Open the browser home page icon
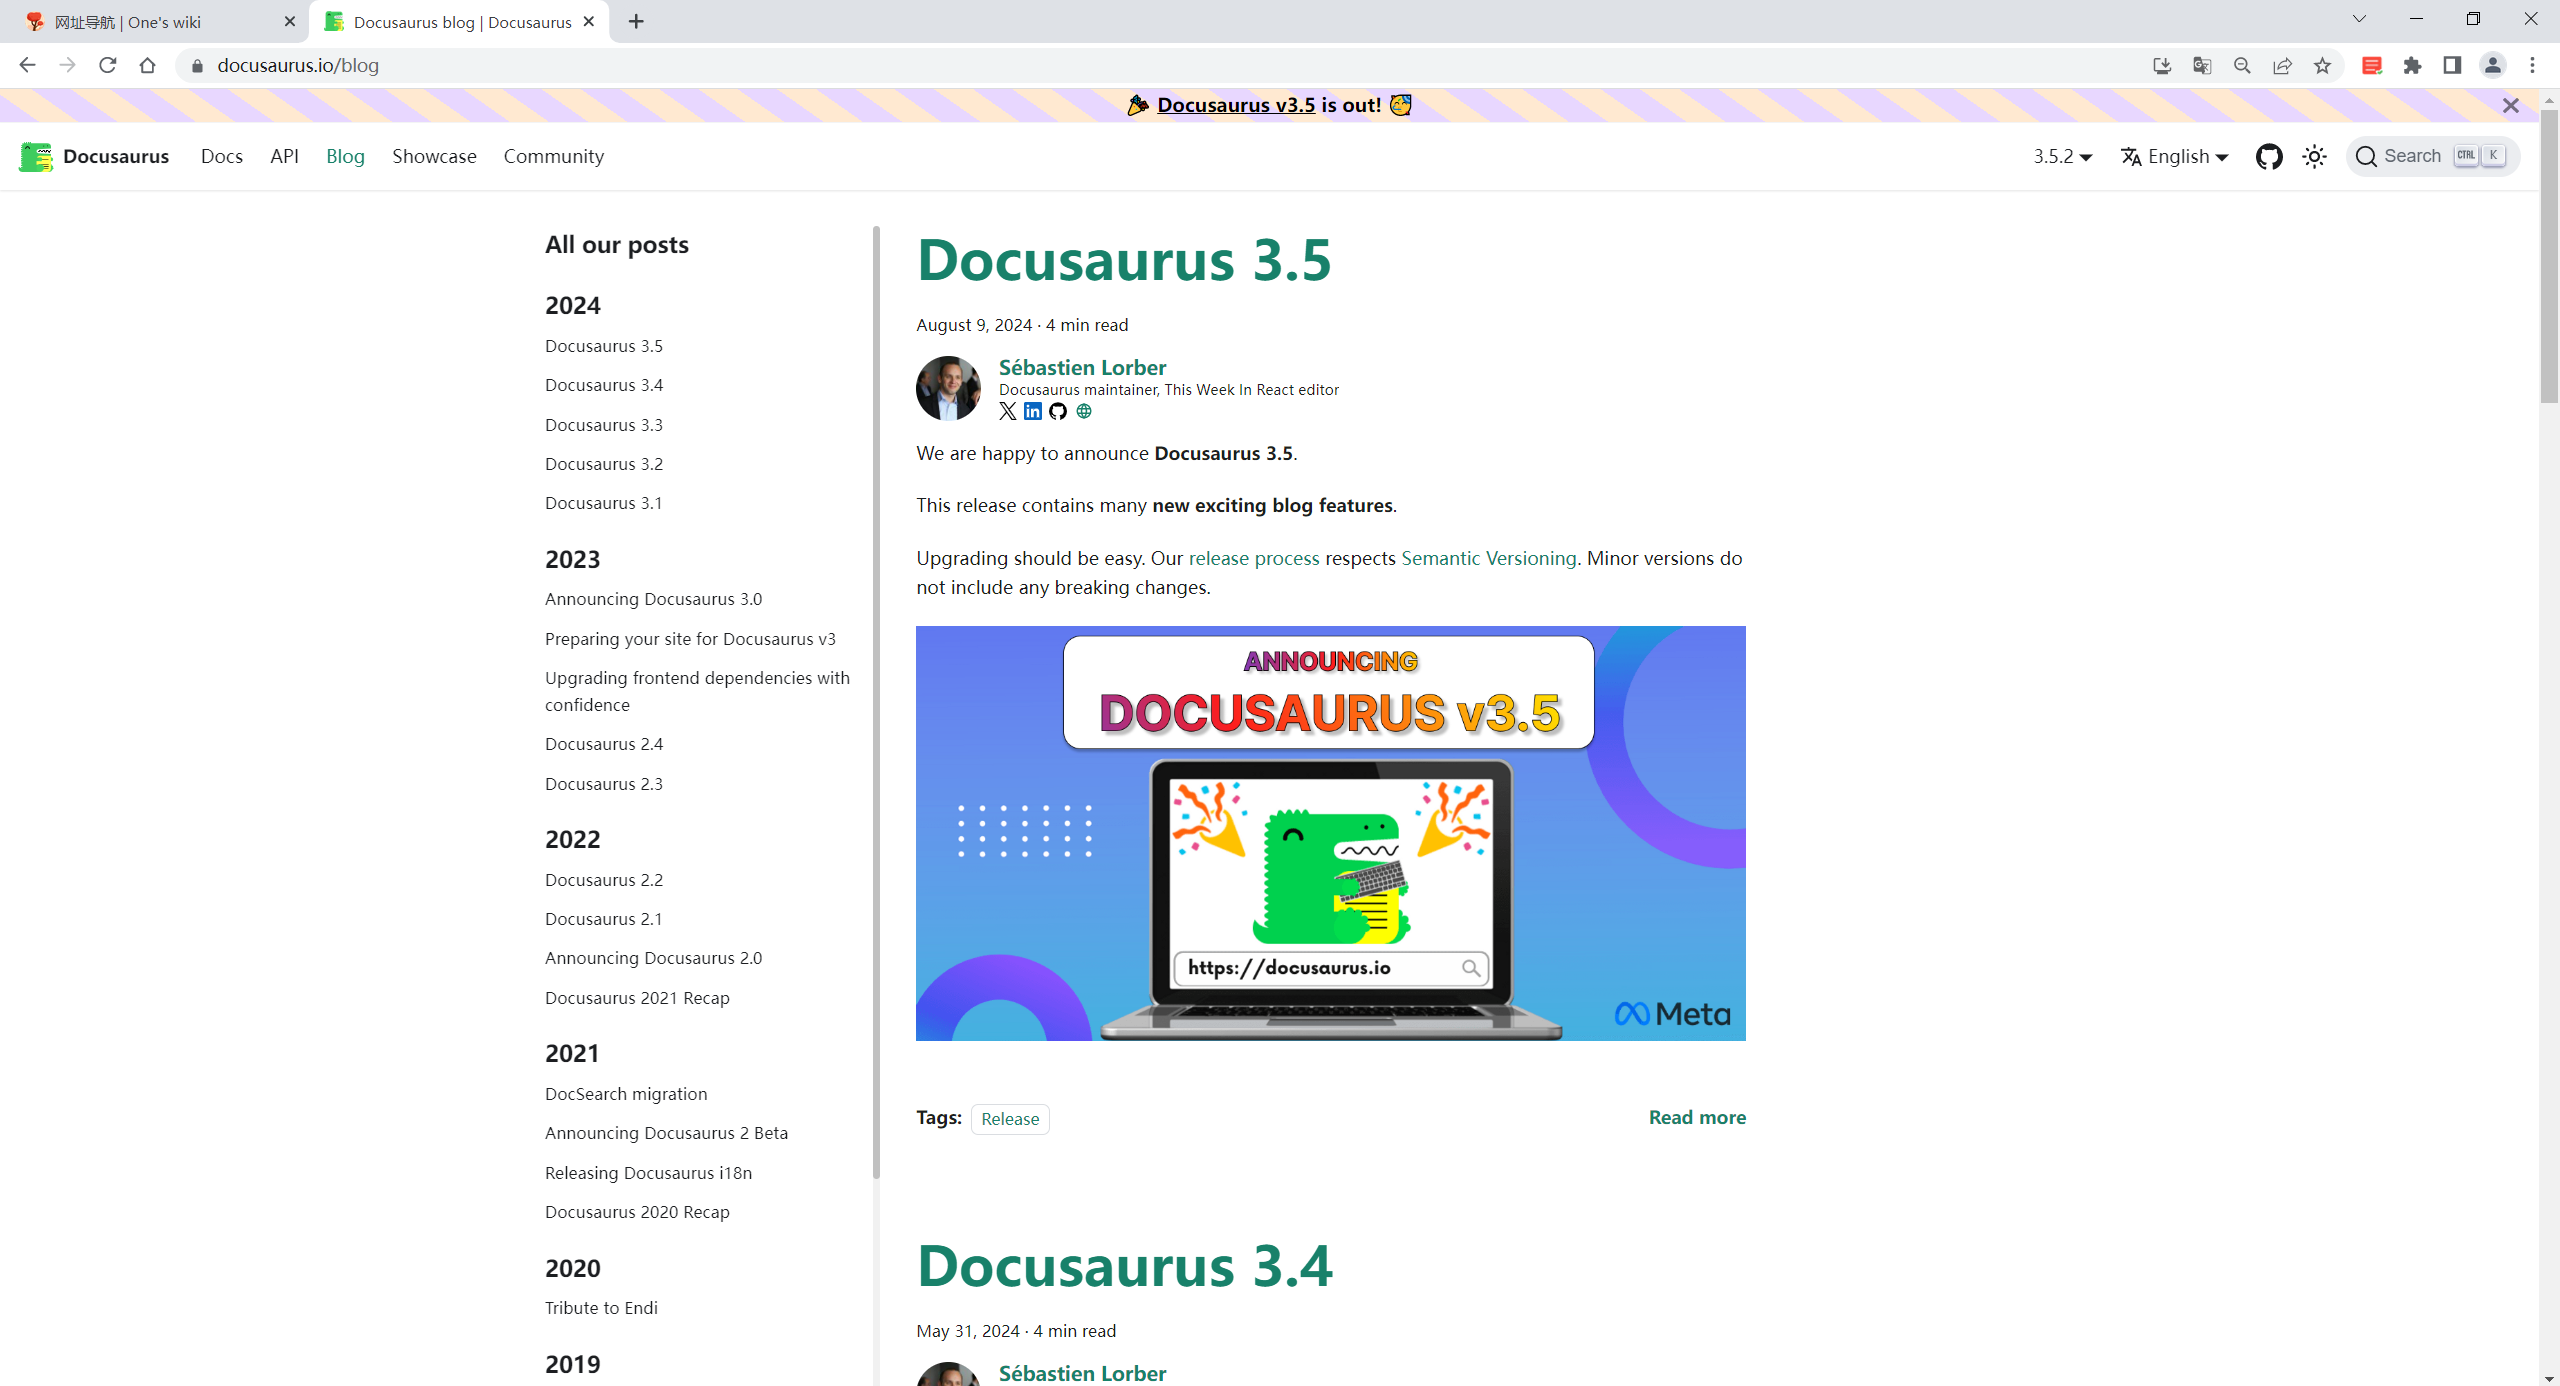The image size is (2560, 1386). coord(147,65)
